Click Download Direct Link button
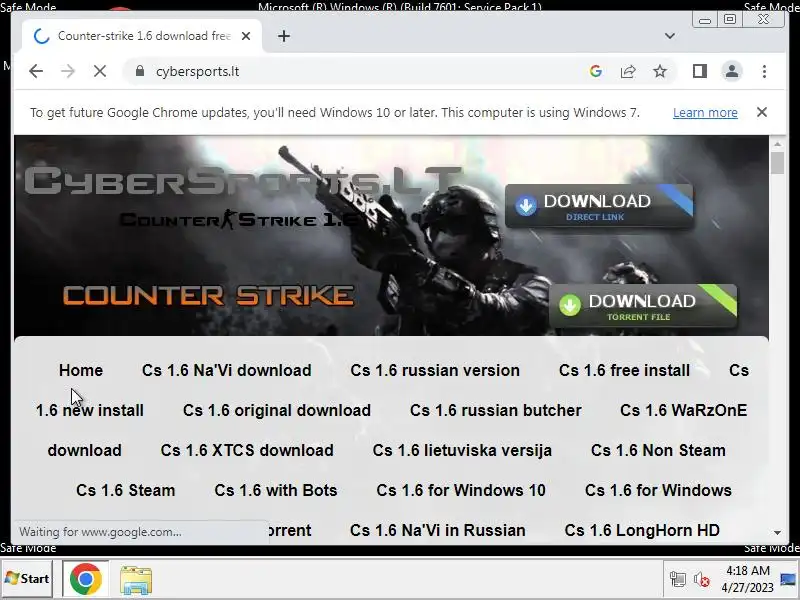Image resolution: width=800 pixels, height=600 pixels. (599, 206)
